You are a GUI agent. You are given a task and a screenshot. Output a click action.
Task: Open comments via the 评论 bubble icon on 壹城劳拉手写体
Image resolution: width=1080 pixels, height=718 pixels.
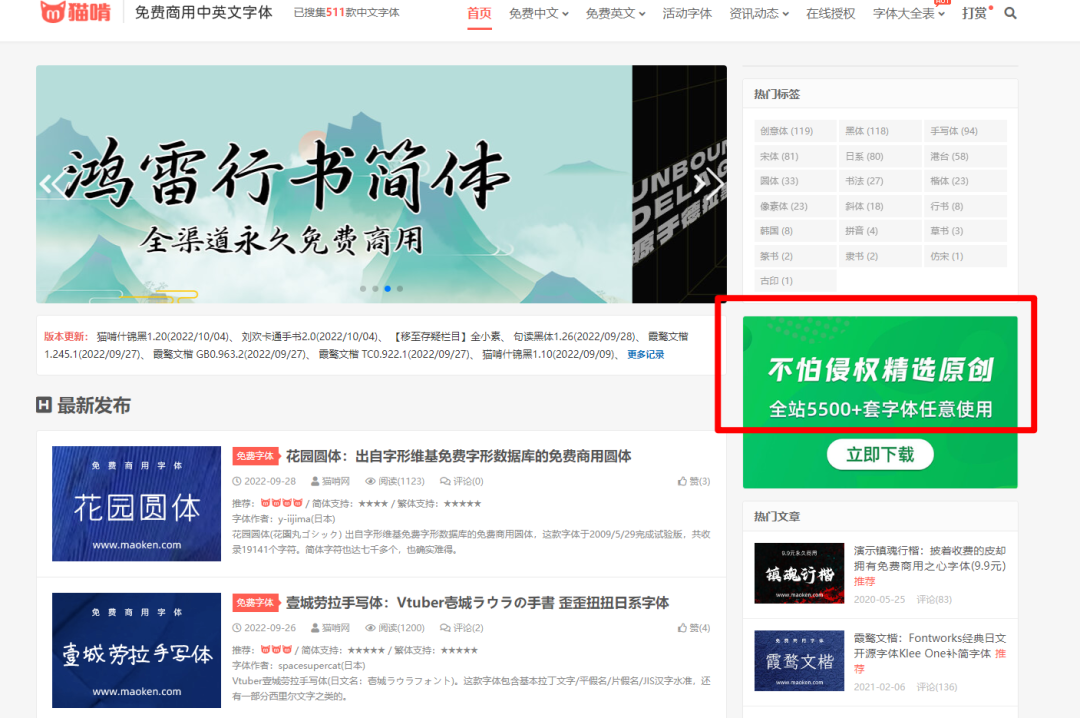point(445,627)
